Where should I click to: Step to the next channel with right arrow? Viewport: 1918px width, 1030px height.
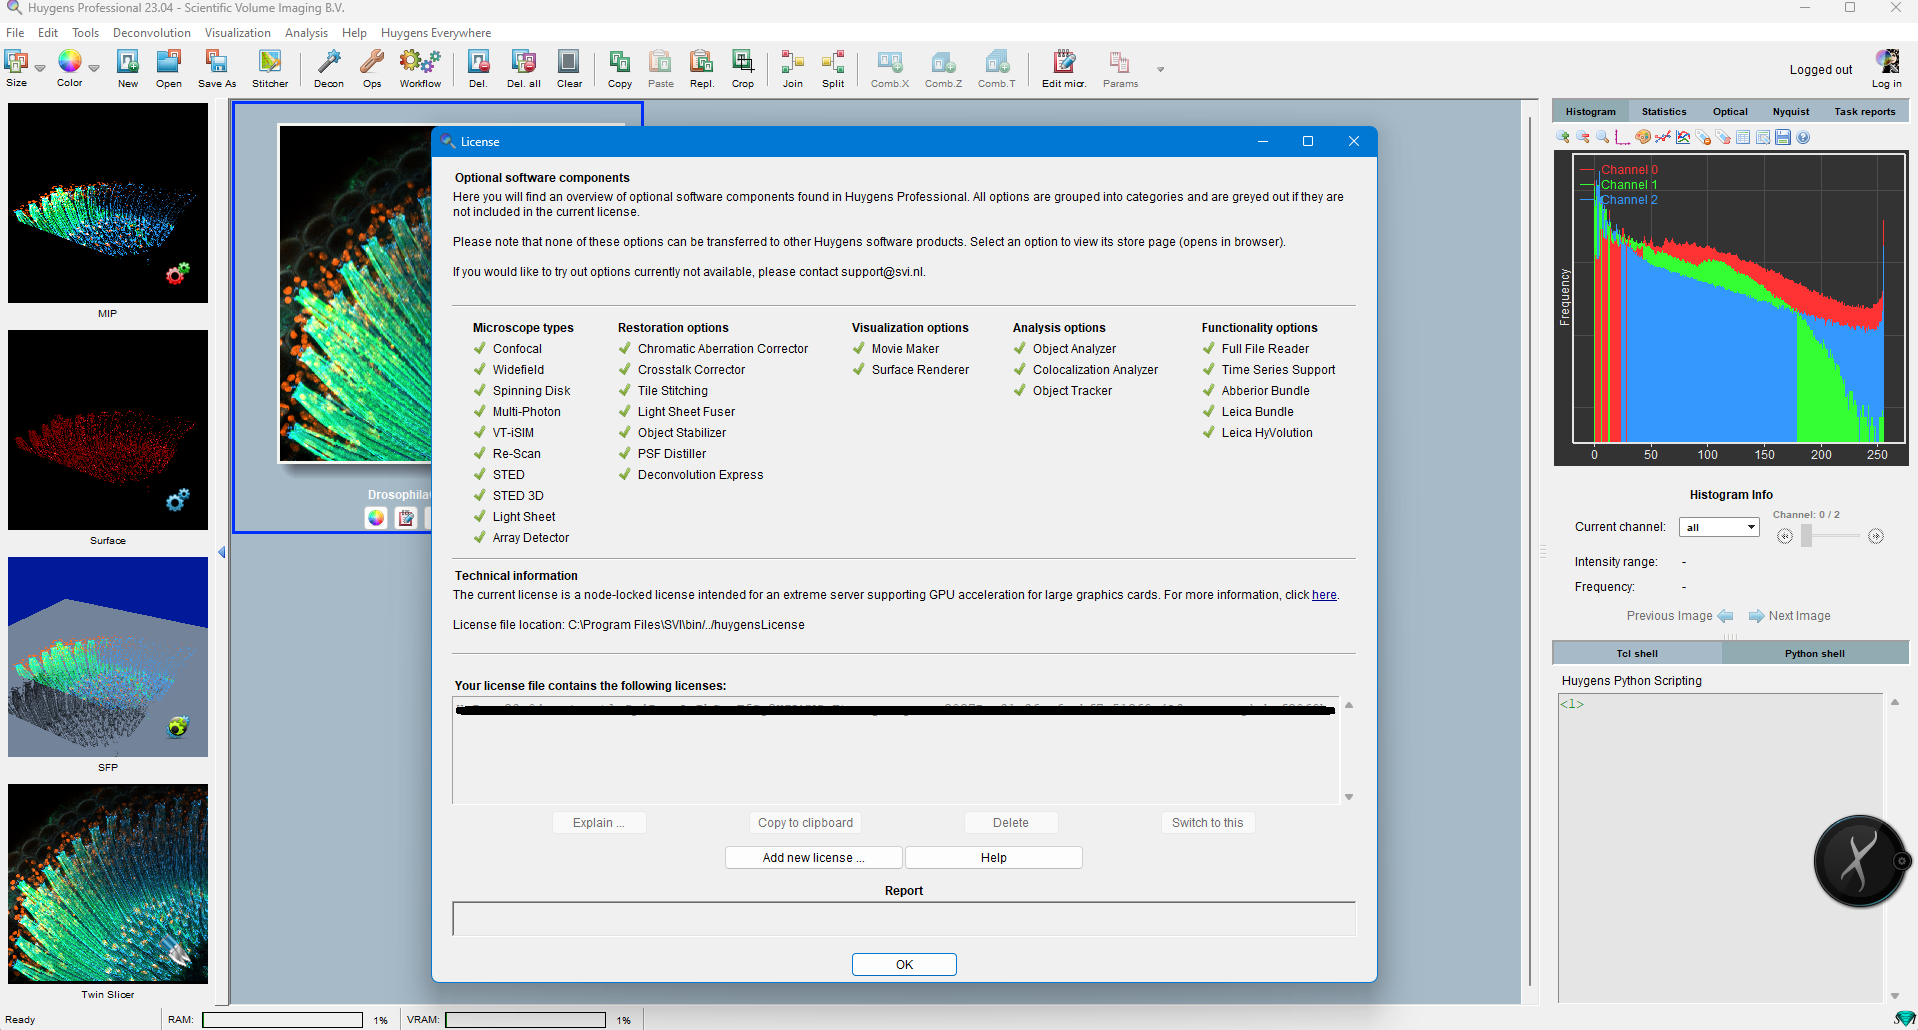tap(1876, 536)
